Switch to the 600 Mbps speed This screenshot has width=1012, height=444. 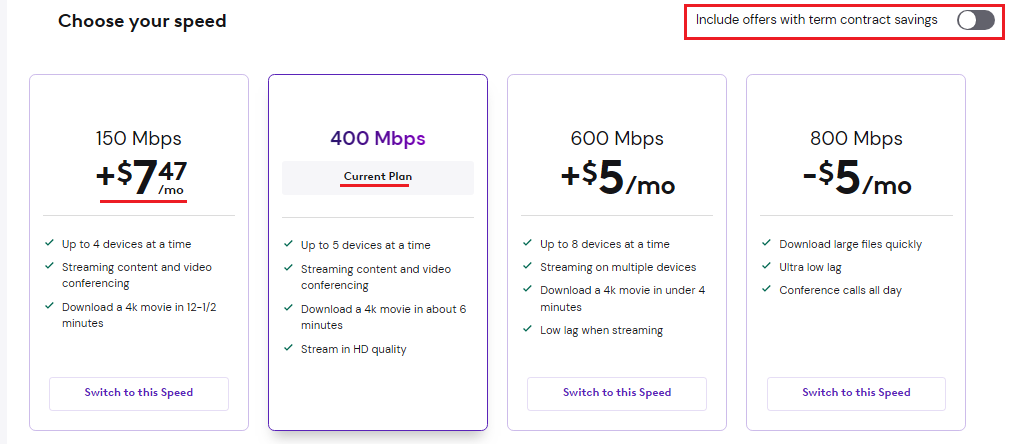pos(616,393)
